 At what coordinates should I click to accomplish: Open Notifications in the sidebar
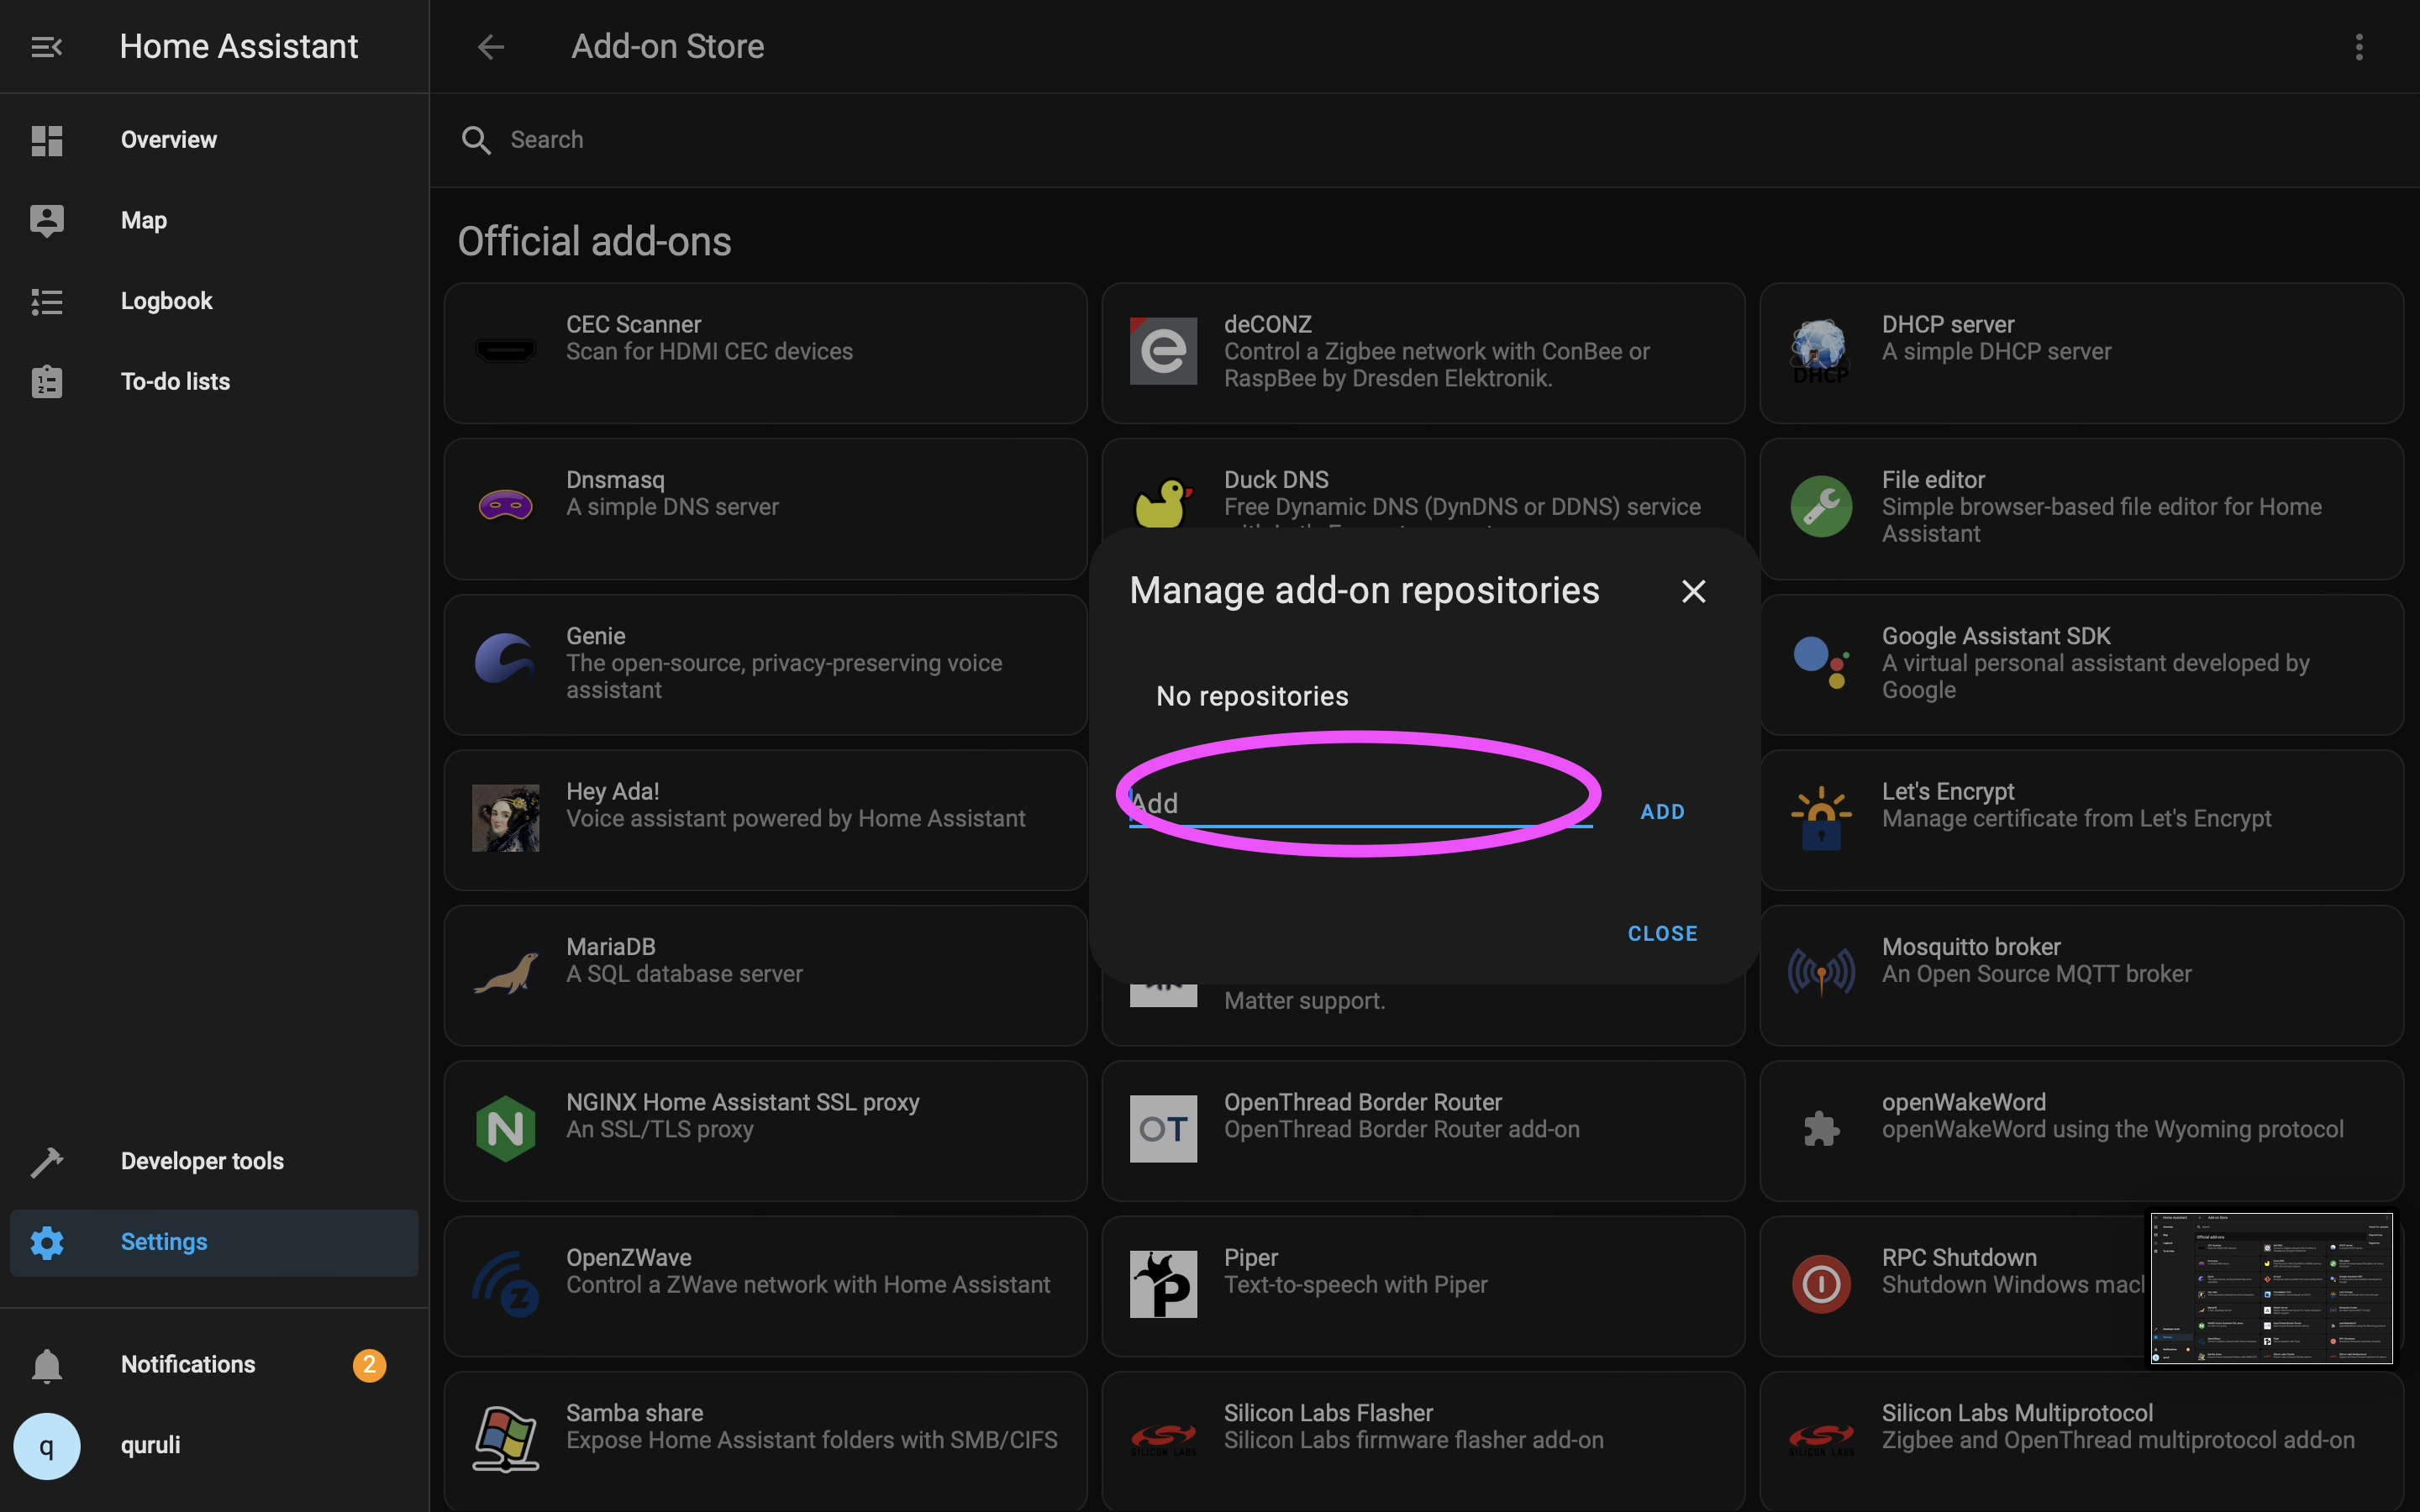(214, 1365)
